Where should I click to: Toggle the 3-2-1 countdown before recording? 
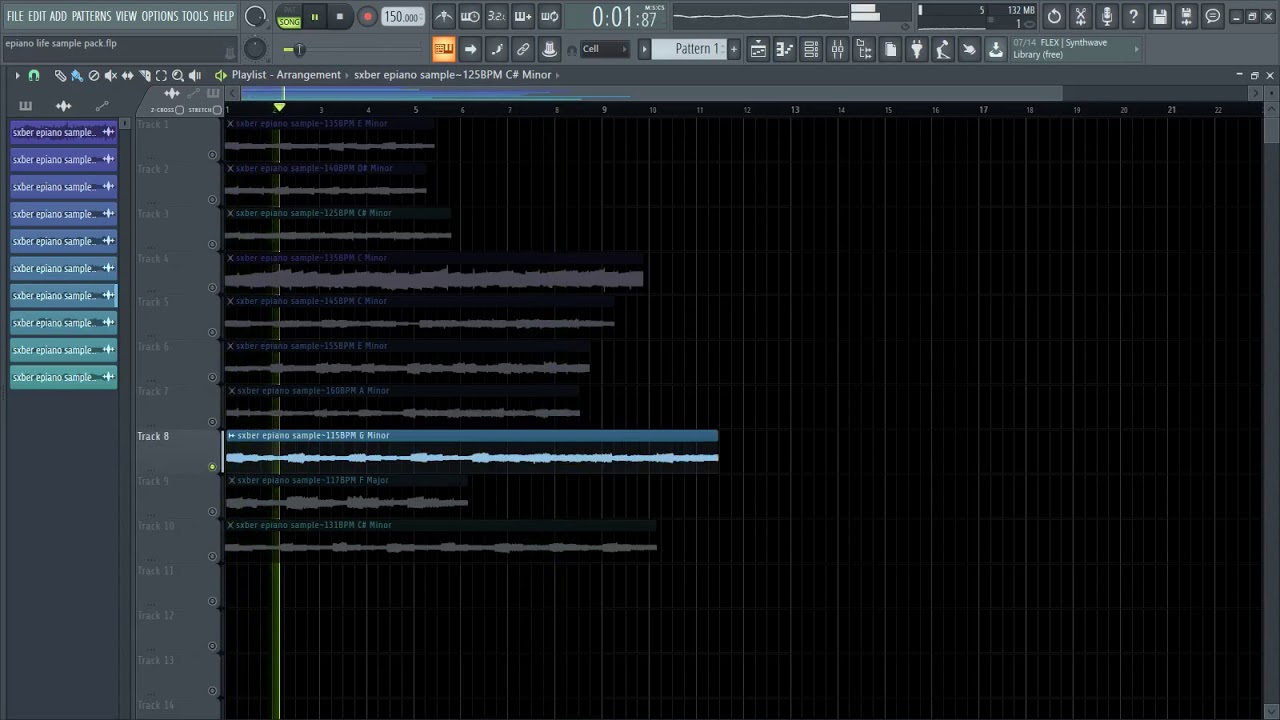(x=496, y=17)
